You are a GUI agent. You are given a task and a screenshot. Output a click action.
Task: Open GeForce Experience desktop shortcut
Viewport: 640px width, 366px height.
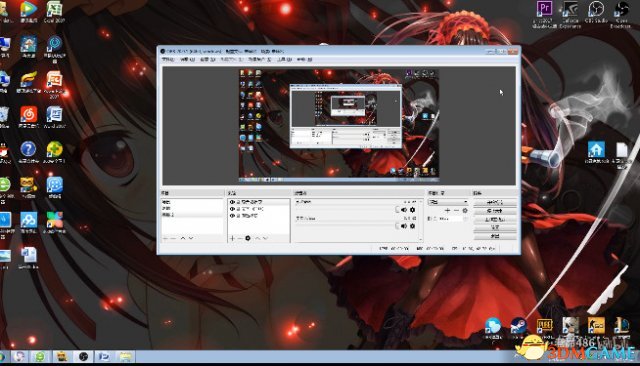click(570, 13)
